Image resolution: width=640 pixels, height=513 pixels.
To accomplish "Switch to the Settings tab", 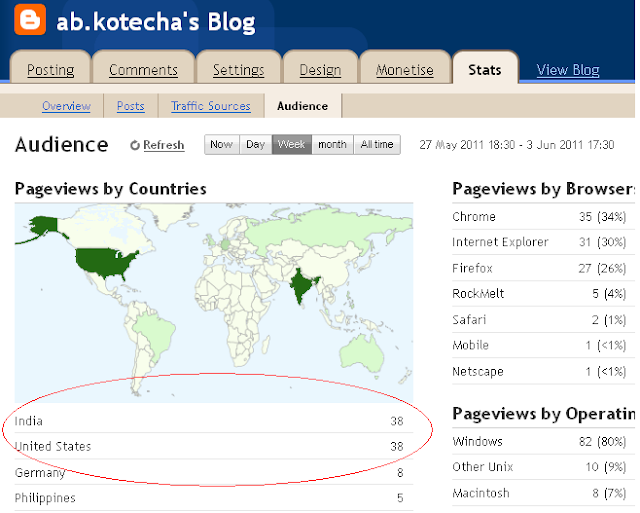I will click(x=239, y=70).
